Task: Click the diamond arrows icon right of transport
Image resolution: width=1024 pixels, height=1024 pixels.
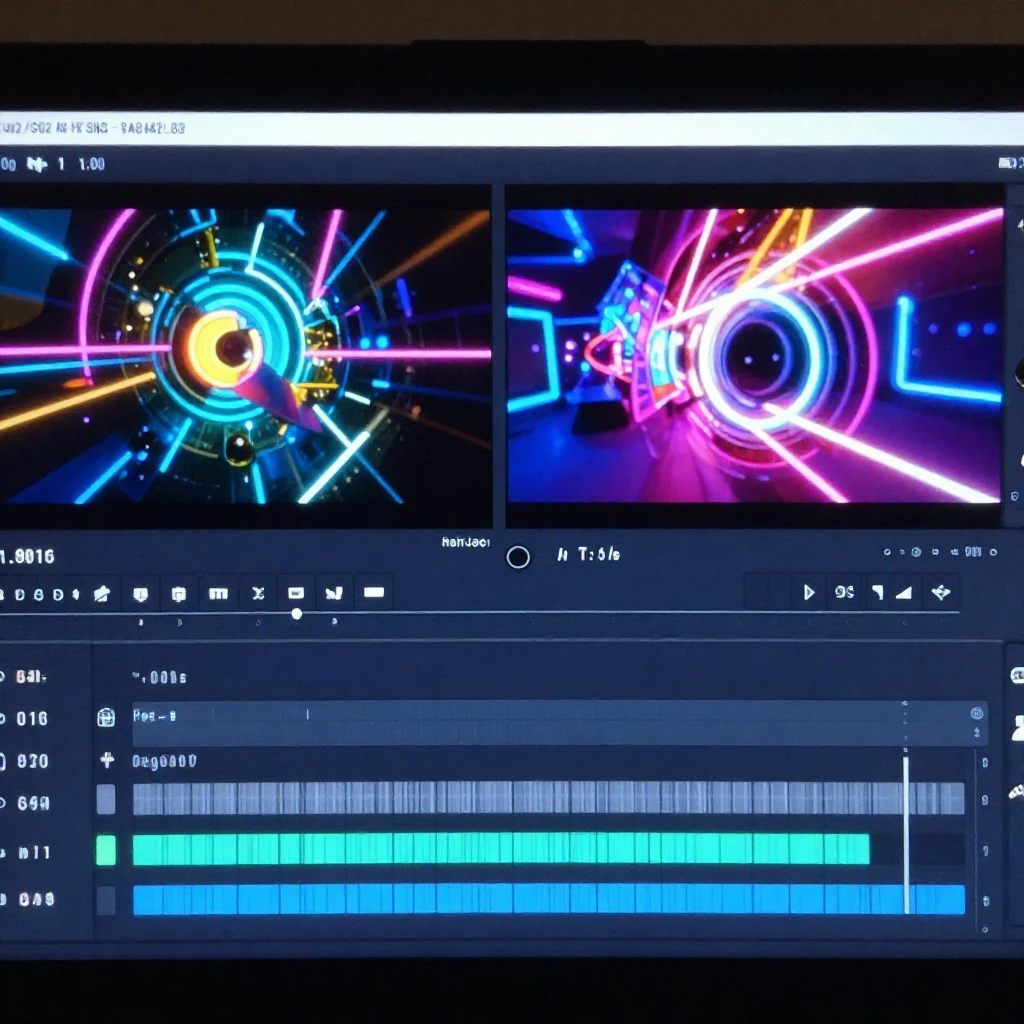Action: click(x=940, y=592)
